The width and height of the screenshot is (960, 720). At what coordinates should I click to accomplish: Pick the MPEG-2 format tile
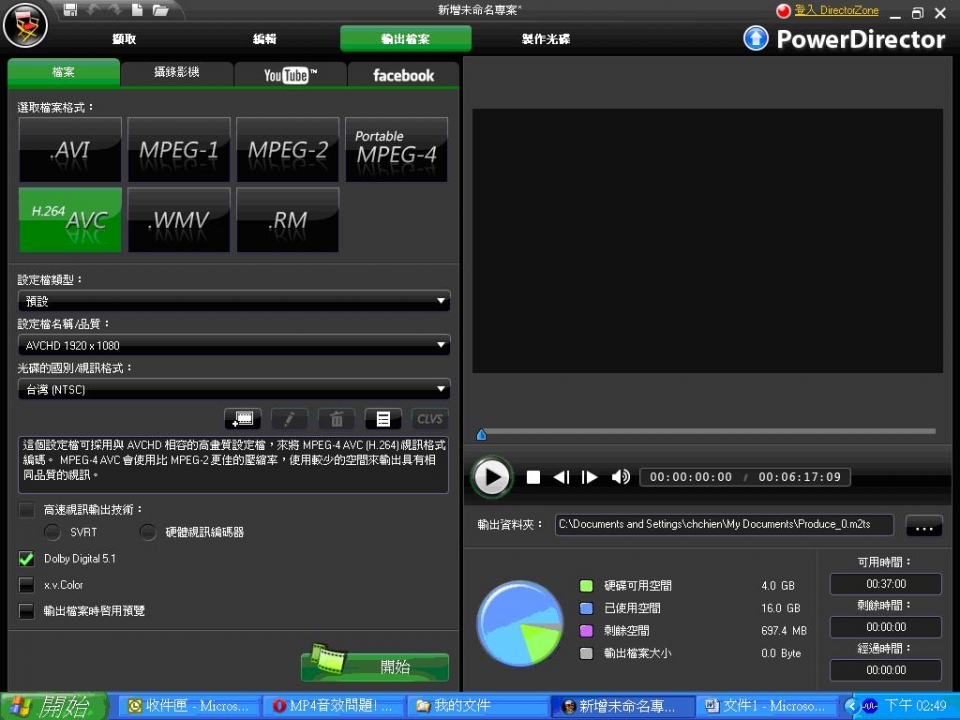click(x=288, y=150)
